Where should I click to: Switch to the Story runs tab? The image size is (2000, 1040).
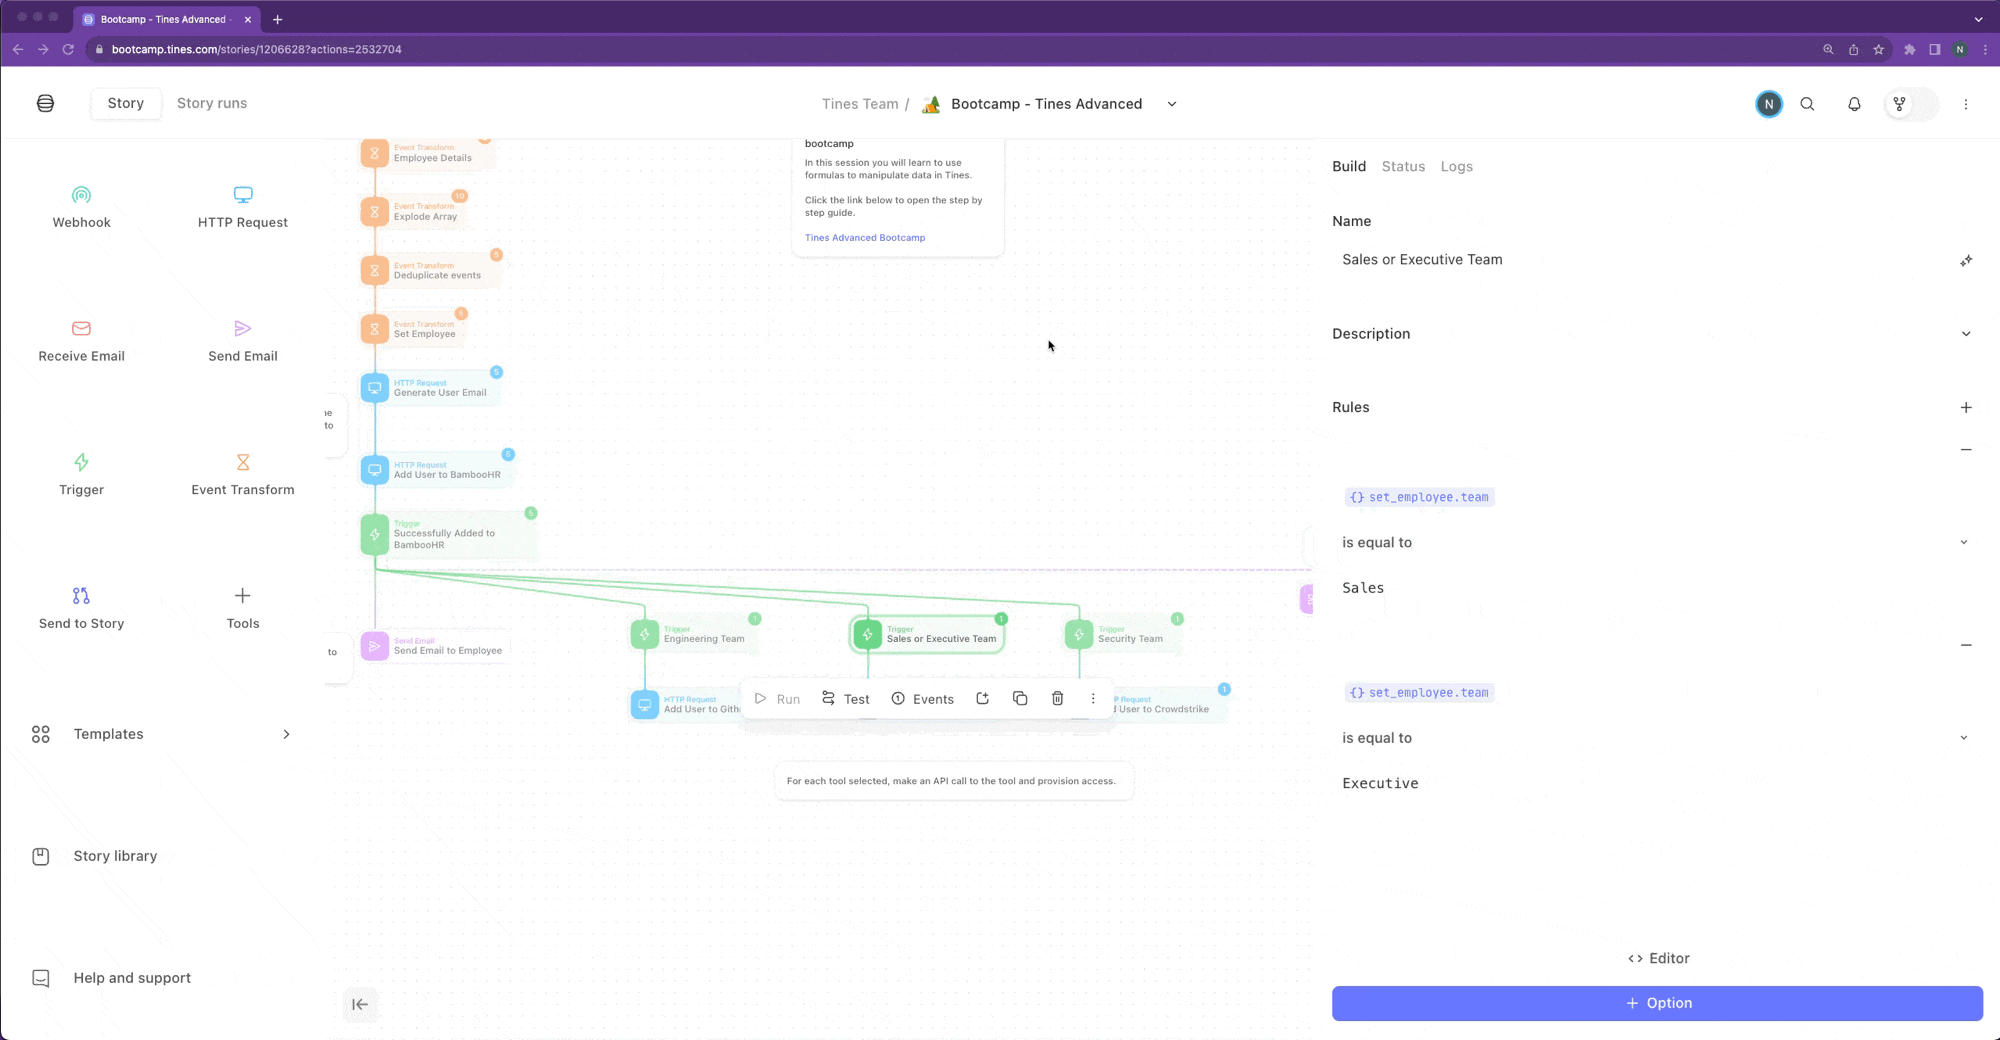click(212, 103)
